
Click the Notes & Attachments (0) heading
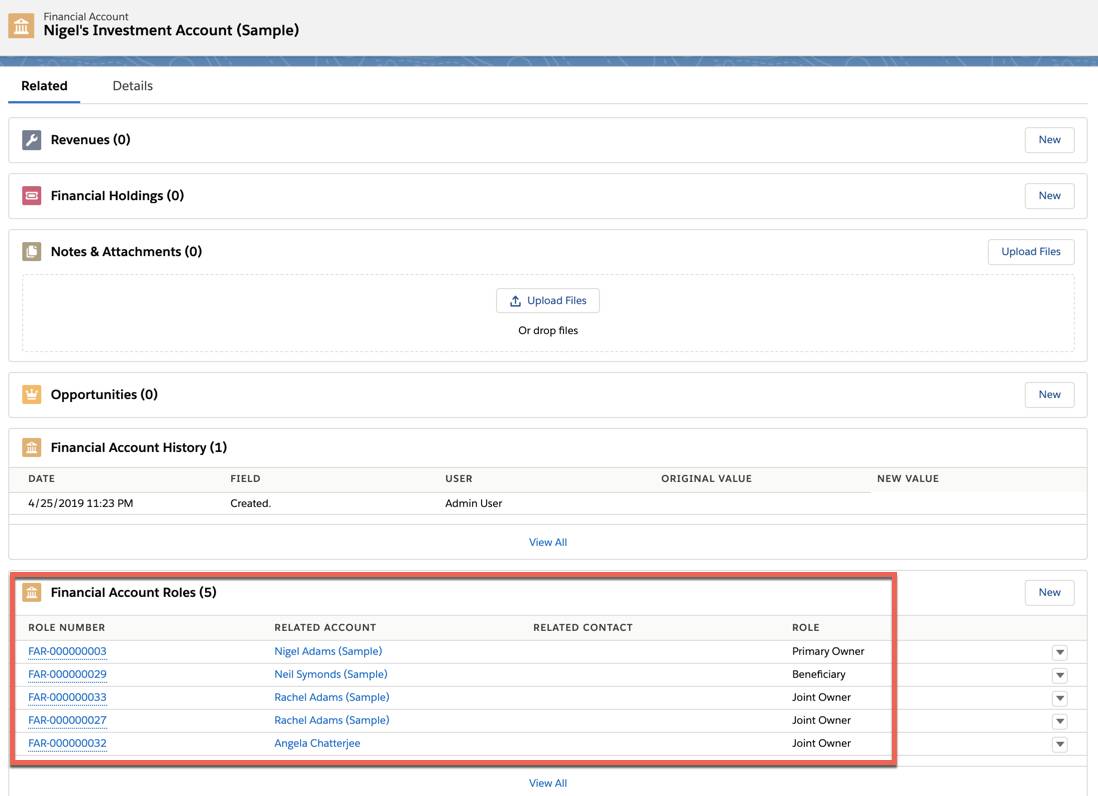click(126, 252)
